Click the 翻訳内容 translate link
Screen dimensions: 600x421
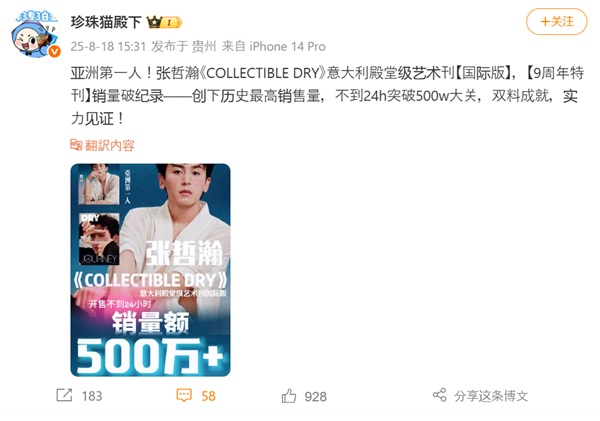109,145
